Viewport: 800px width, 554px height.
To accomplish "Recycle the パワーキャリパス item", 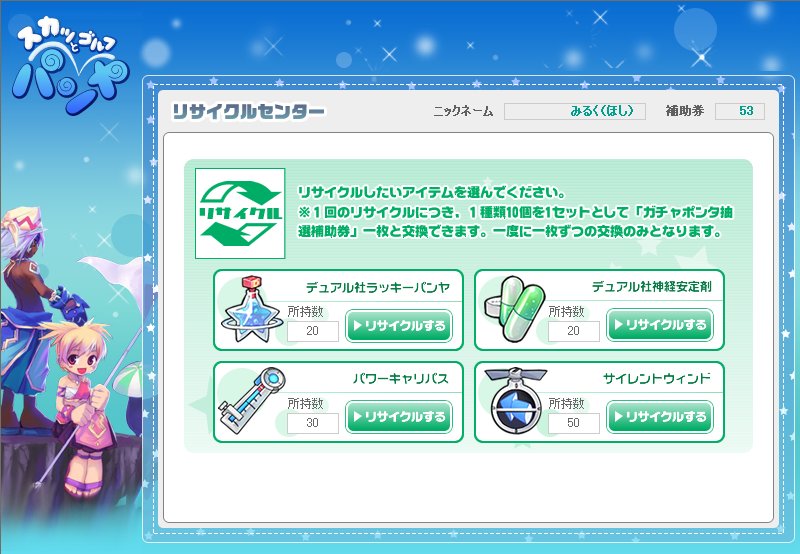I will click(399, 417).
